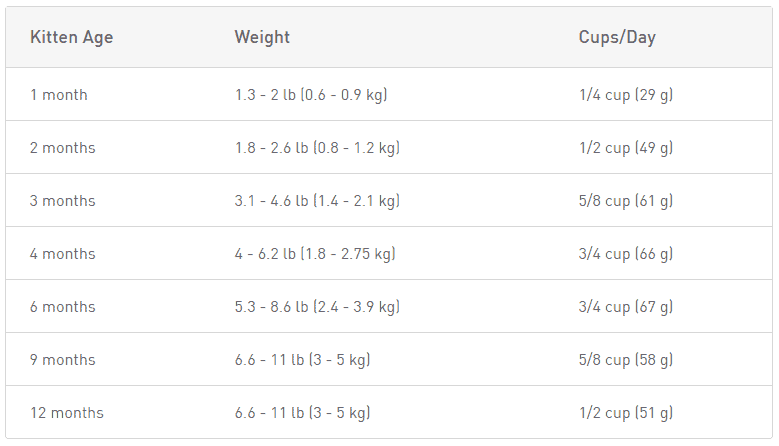Click the Kitten Age column header
The width and height of the screenshot is (779, 446).
click(71, 38)
